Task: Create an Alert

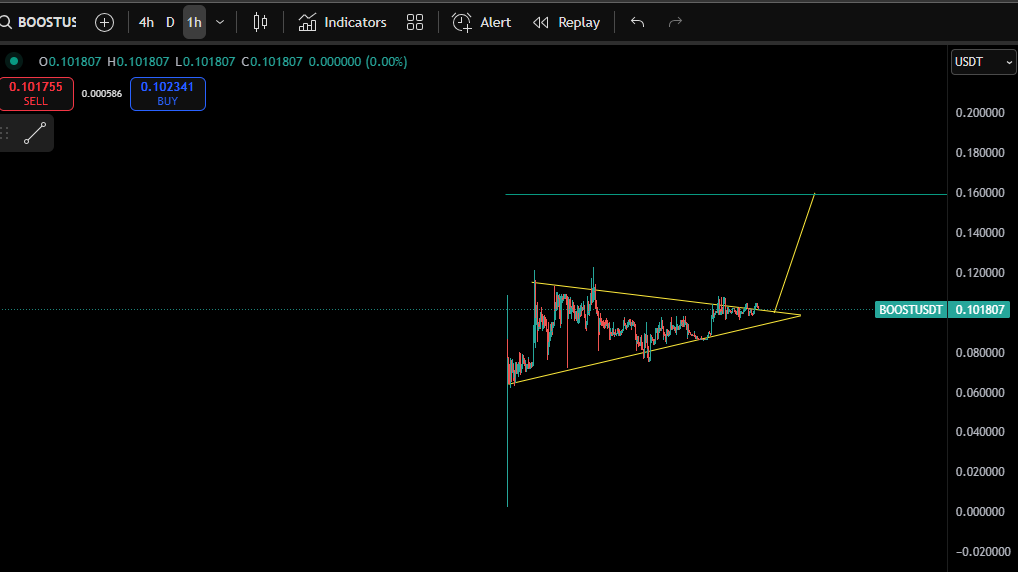Action: [481, 22]
